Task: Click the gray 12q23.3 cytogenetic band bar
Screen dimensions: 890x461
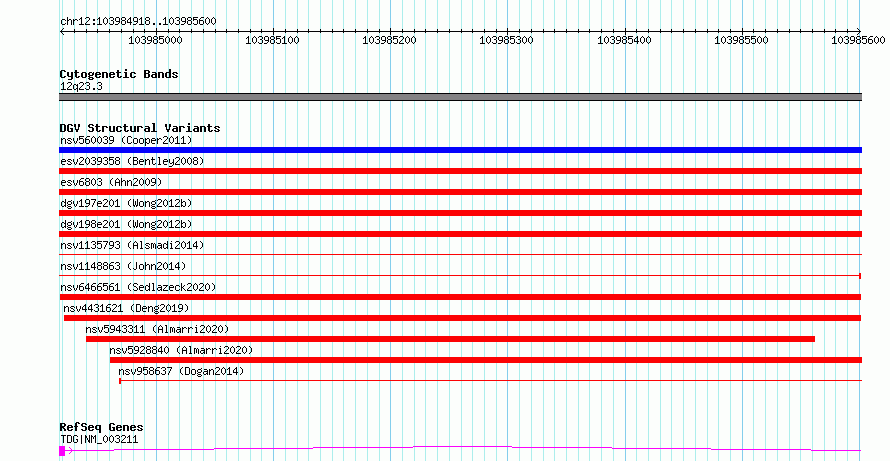Action: (460, 97)
